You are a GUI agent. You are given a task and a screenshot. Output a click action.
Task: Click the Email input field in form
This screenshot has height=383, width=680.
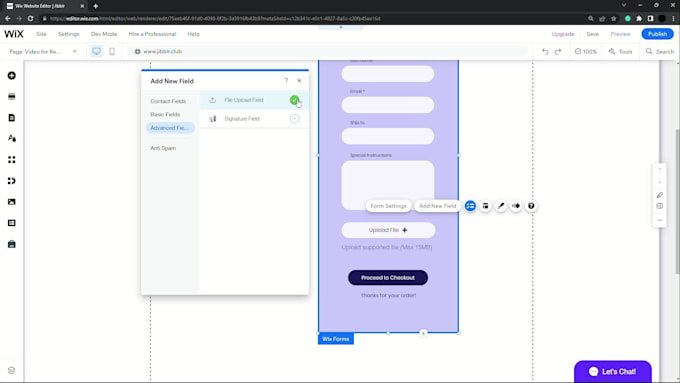coord(388,105)
